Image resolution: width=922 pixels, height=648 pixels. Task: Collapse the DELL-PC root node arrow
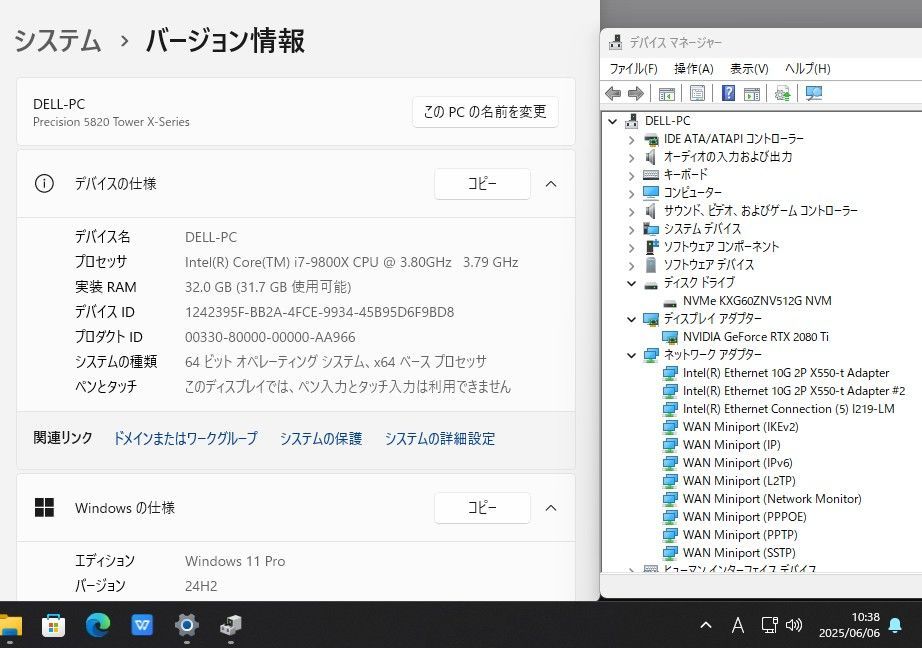tap(612, 121)
